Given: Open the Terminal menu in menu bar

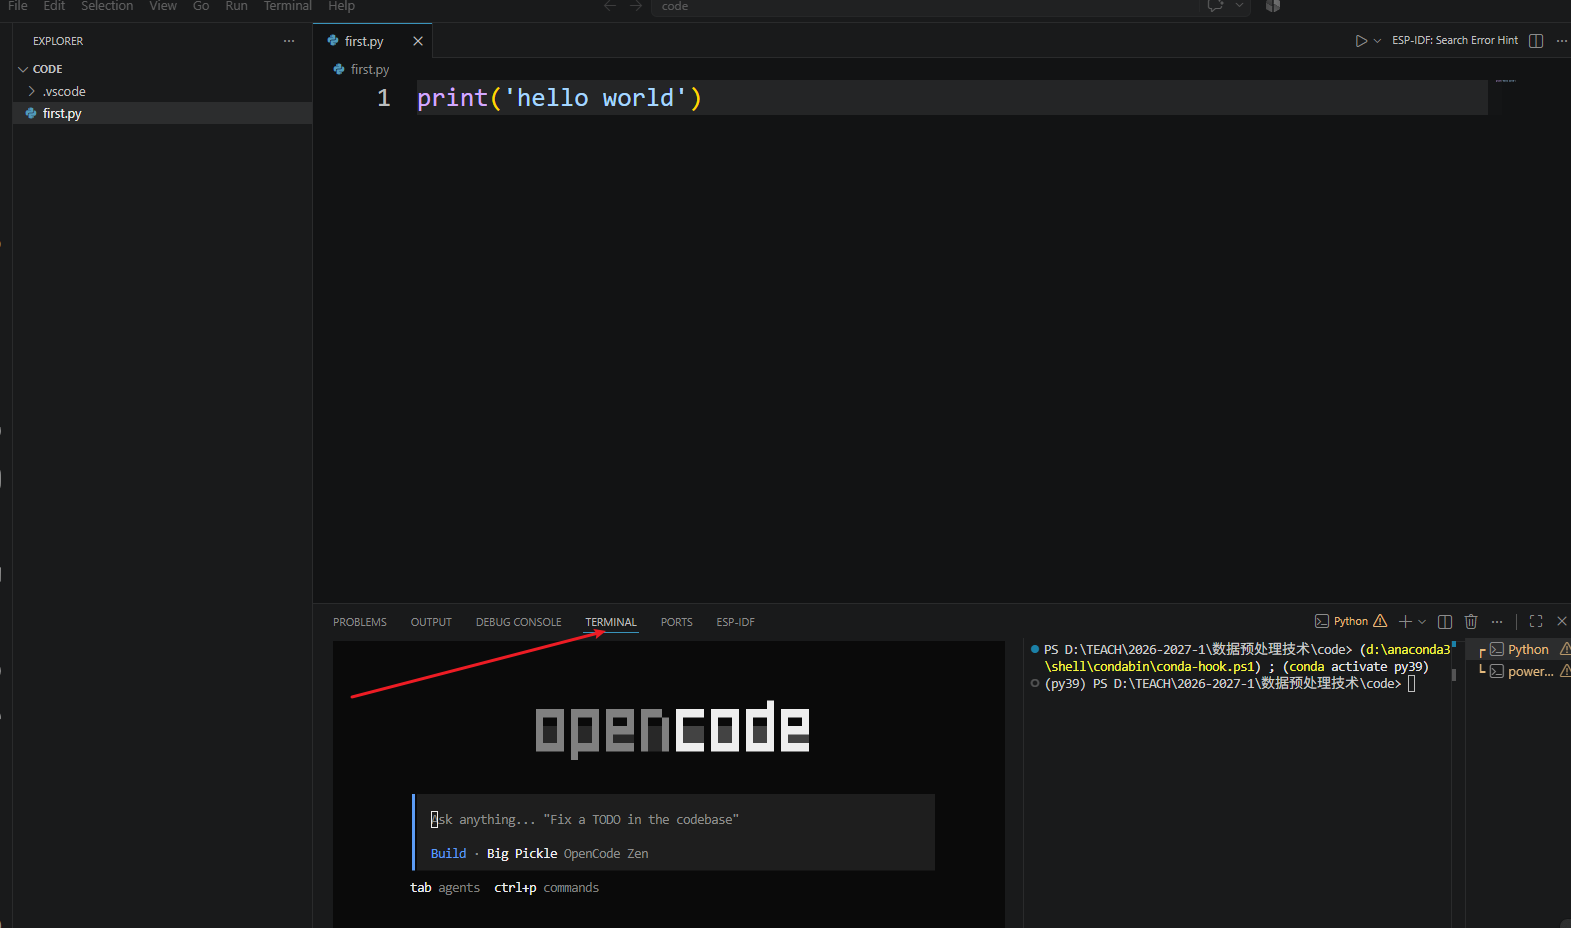Looking at the screenshot, I should 287,6.
